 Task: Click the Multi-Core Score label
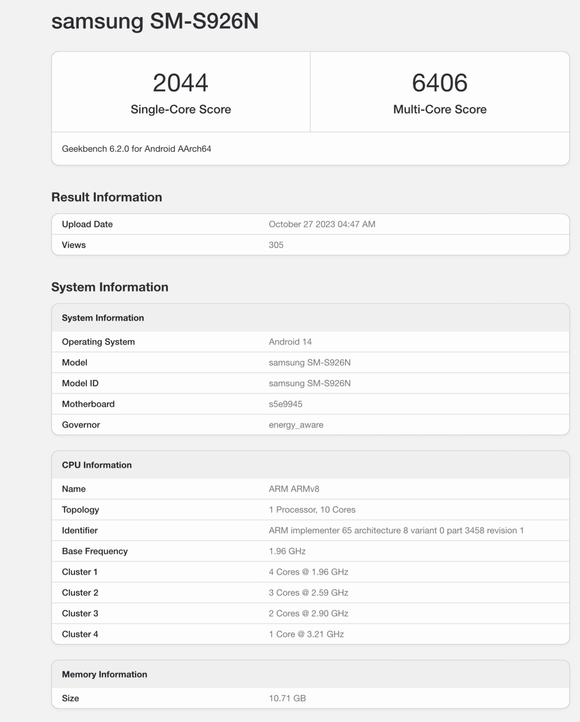440,109
